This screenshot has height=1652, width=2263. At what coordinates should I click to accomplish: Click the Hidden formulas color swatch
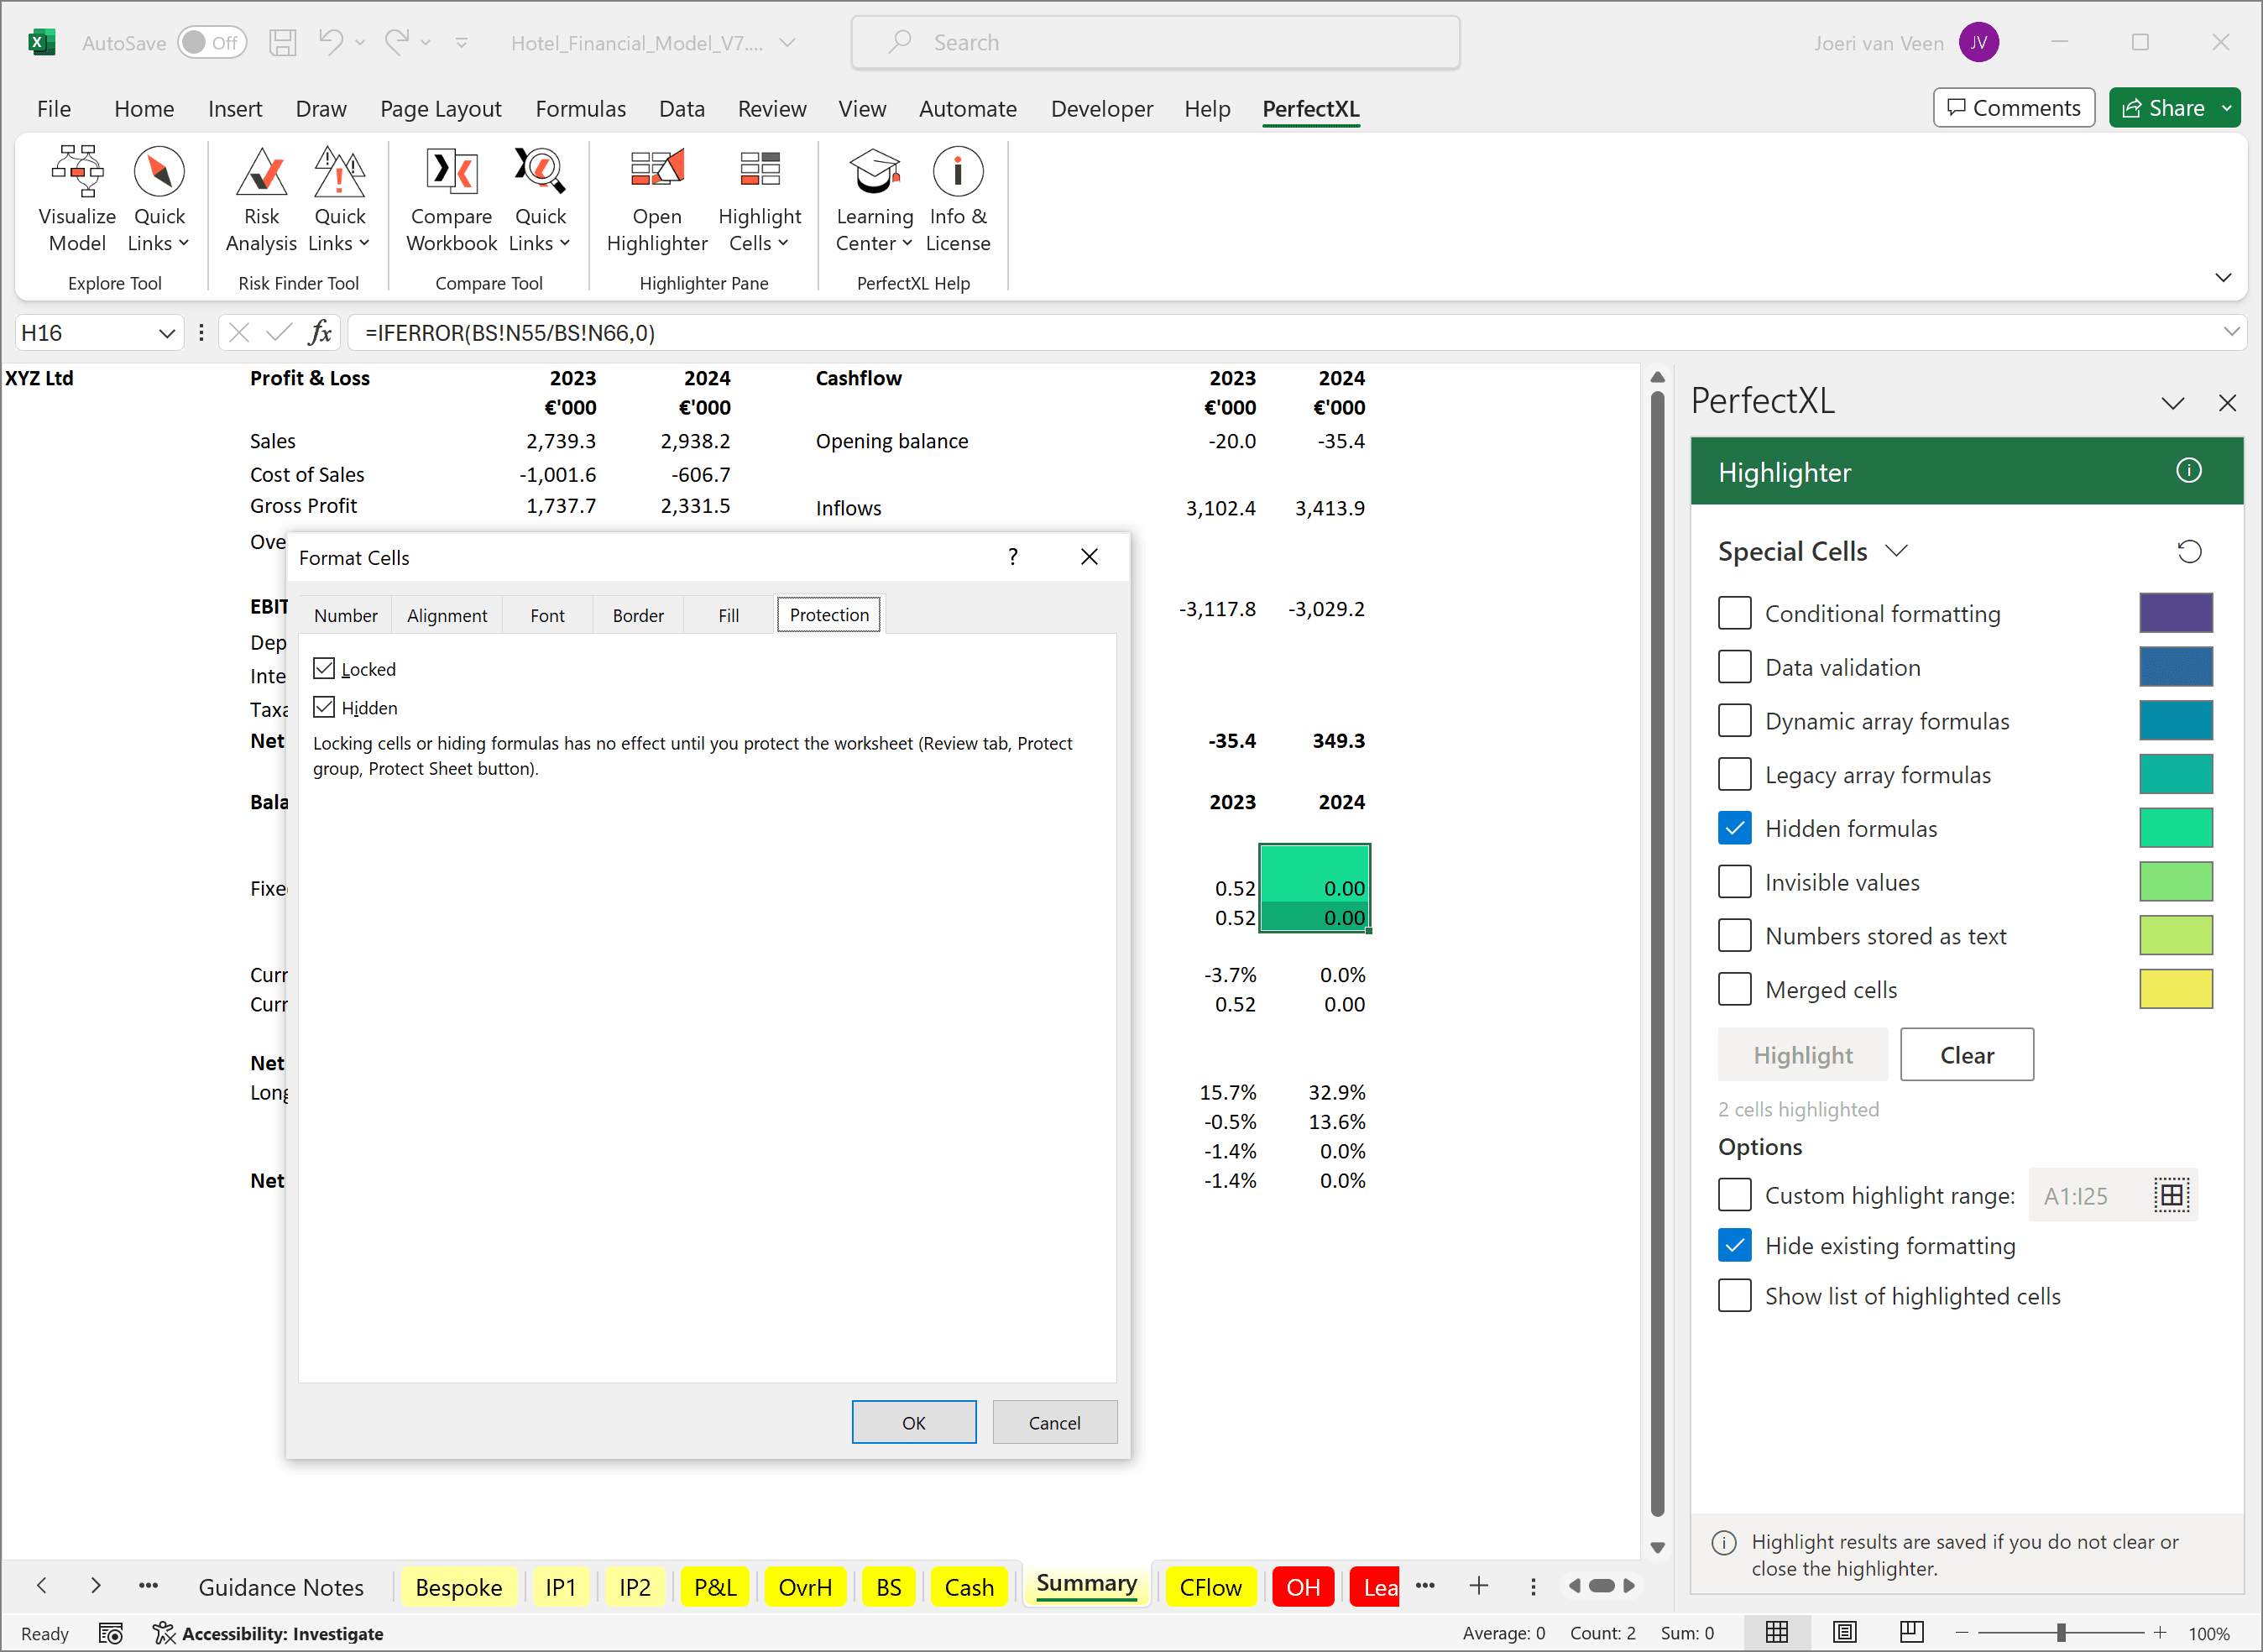2175,828
